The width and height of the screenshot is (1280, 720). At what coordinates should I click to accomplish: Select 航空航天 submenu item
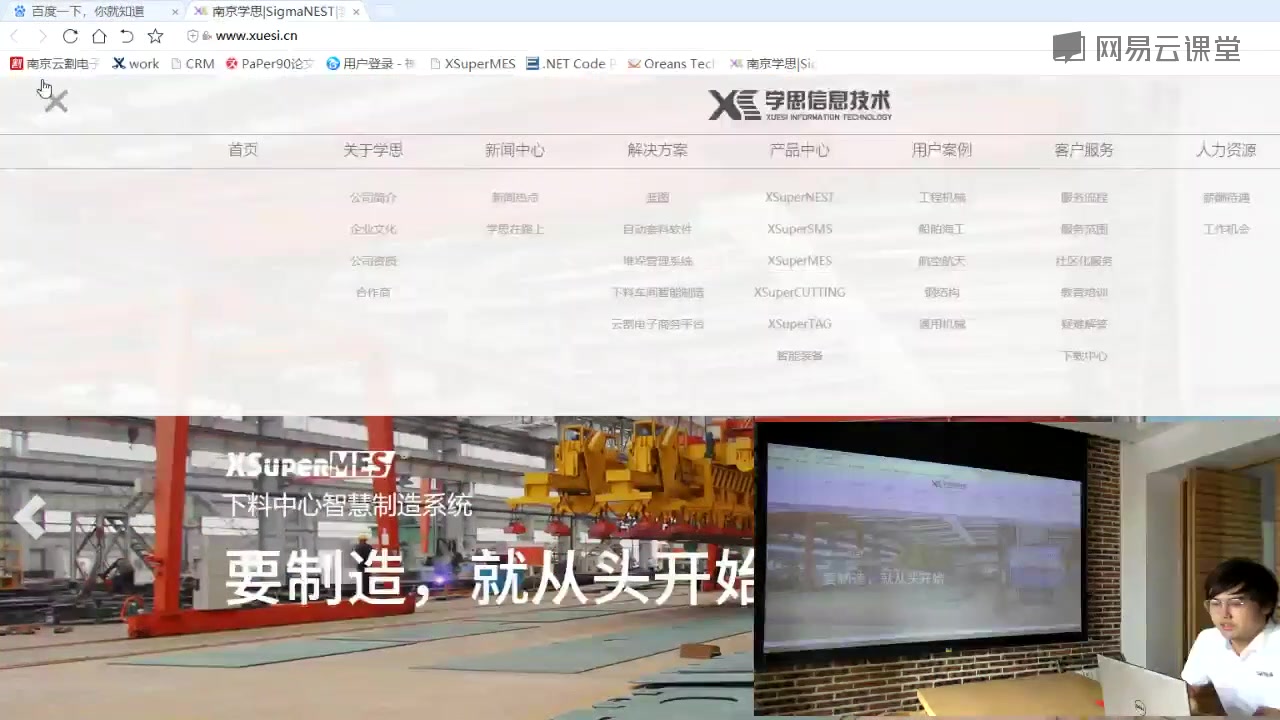941,261
